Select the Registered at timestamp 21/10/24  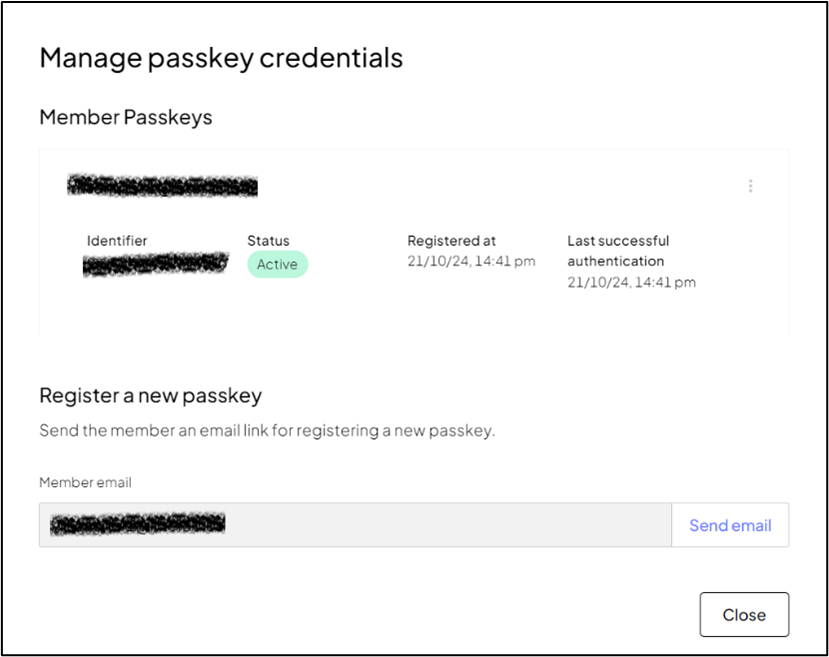[471, 261]
